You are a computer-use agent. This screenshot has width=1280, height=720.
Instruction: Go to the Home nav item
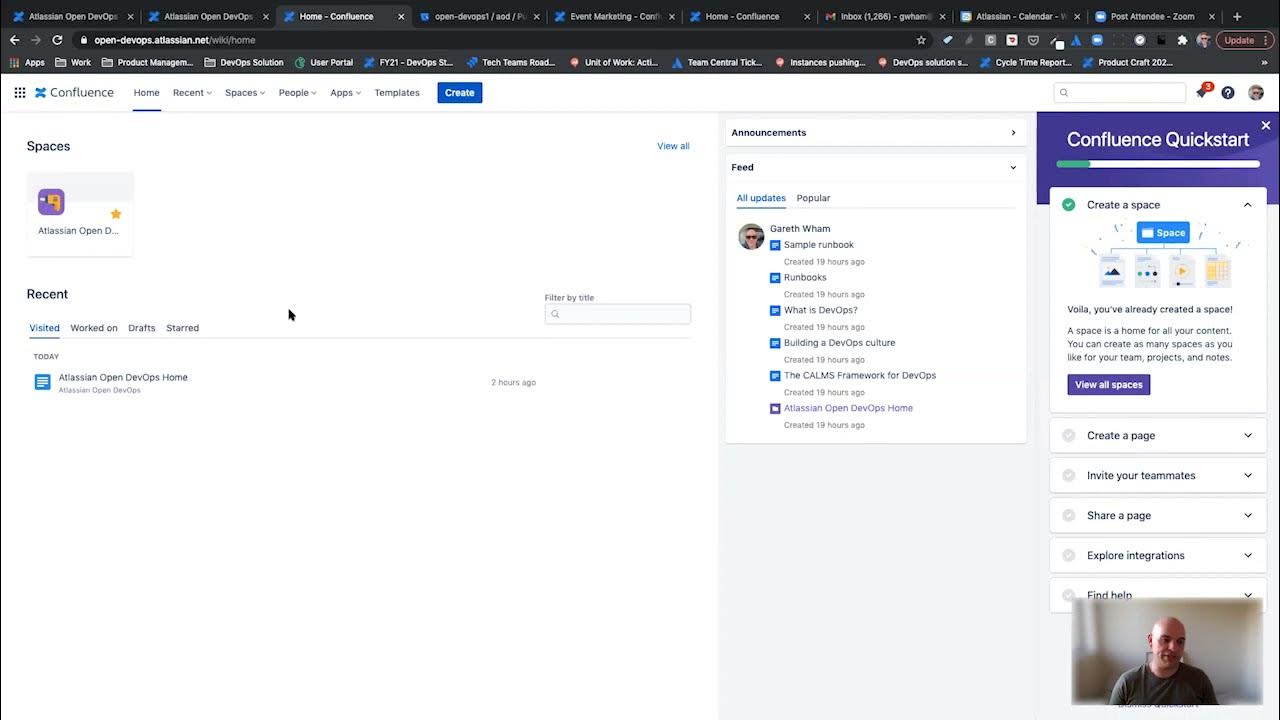pos(146,92)
